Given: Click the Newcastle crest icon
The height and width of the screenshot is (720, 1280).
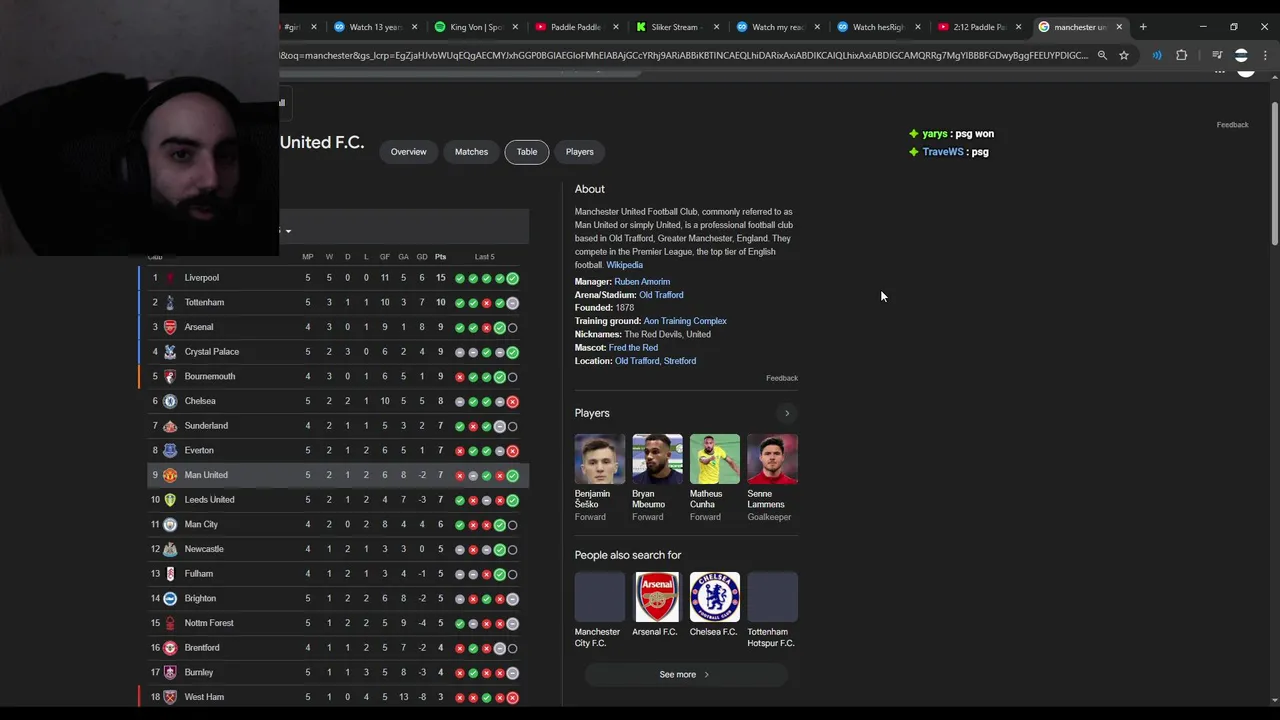Looking at the screenshot, I should [170, 549].
